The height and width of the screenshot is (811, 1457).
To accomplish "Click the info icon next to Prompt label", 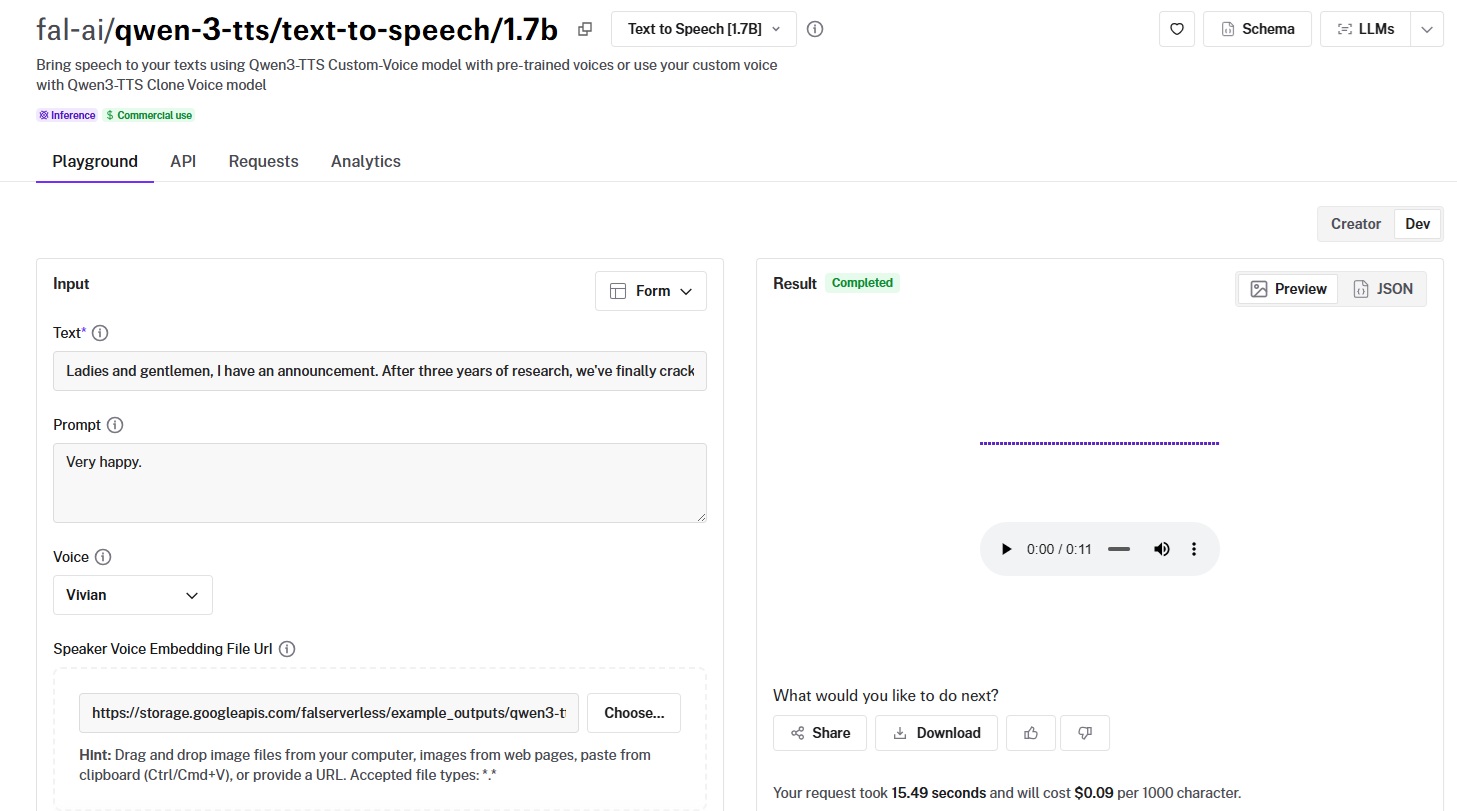I will tap(115, 425).
